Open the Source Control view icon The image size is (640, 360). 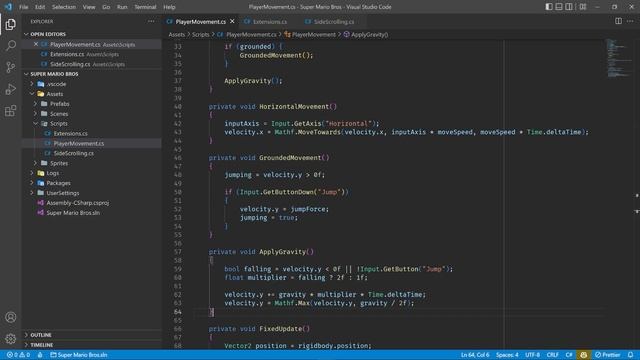pyautogui.click(x=11, y=67)
